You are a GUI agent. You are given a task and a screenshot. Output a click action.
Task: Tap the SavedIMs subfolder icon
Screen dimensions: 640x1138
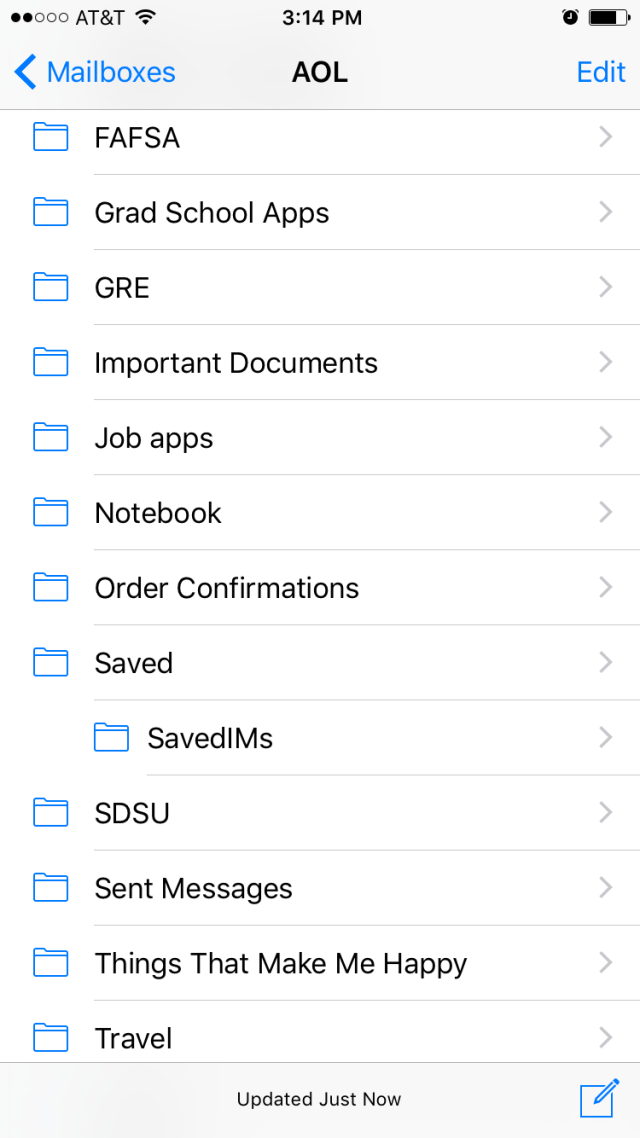pos(111,738)
